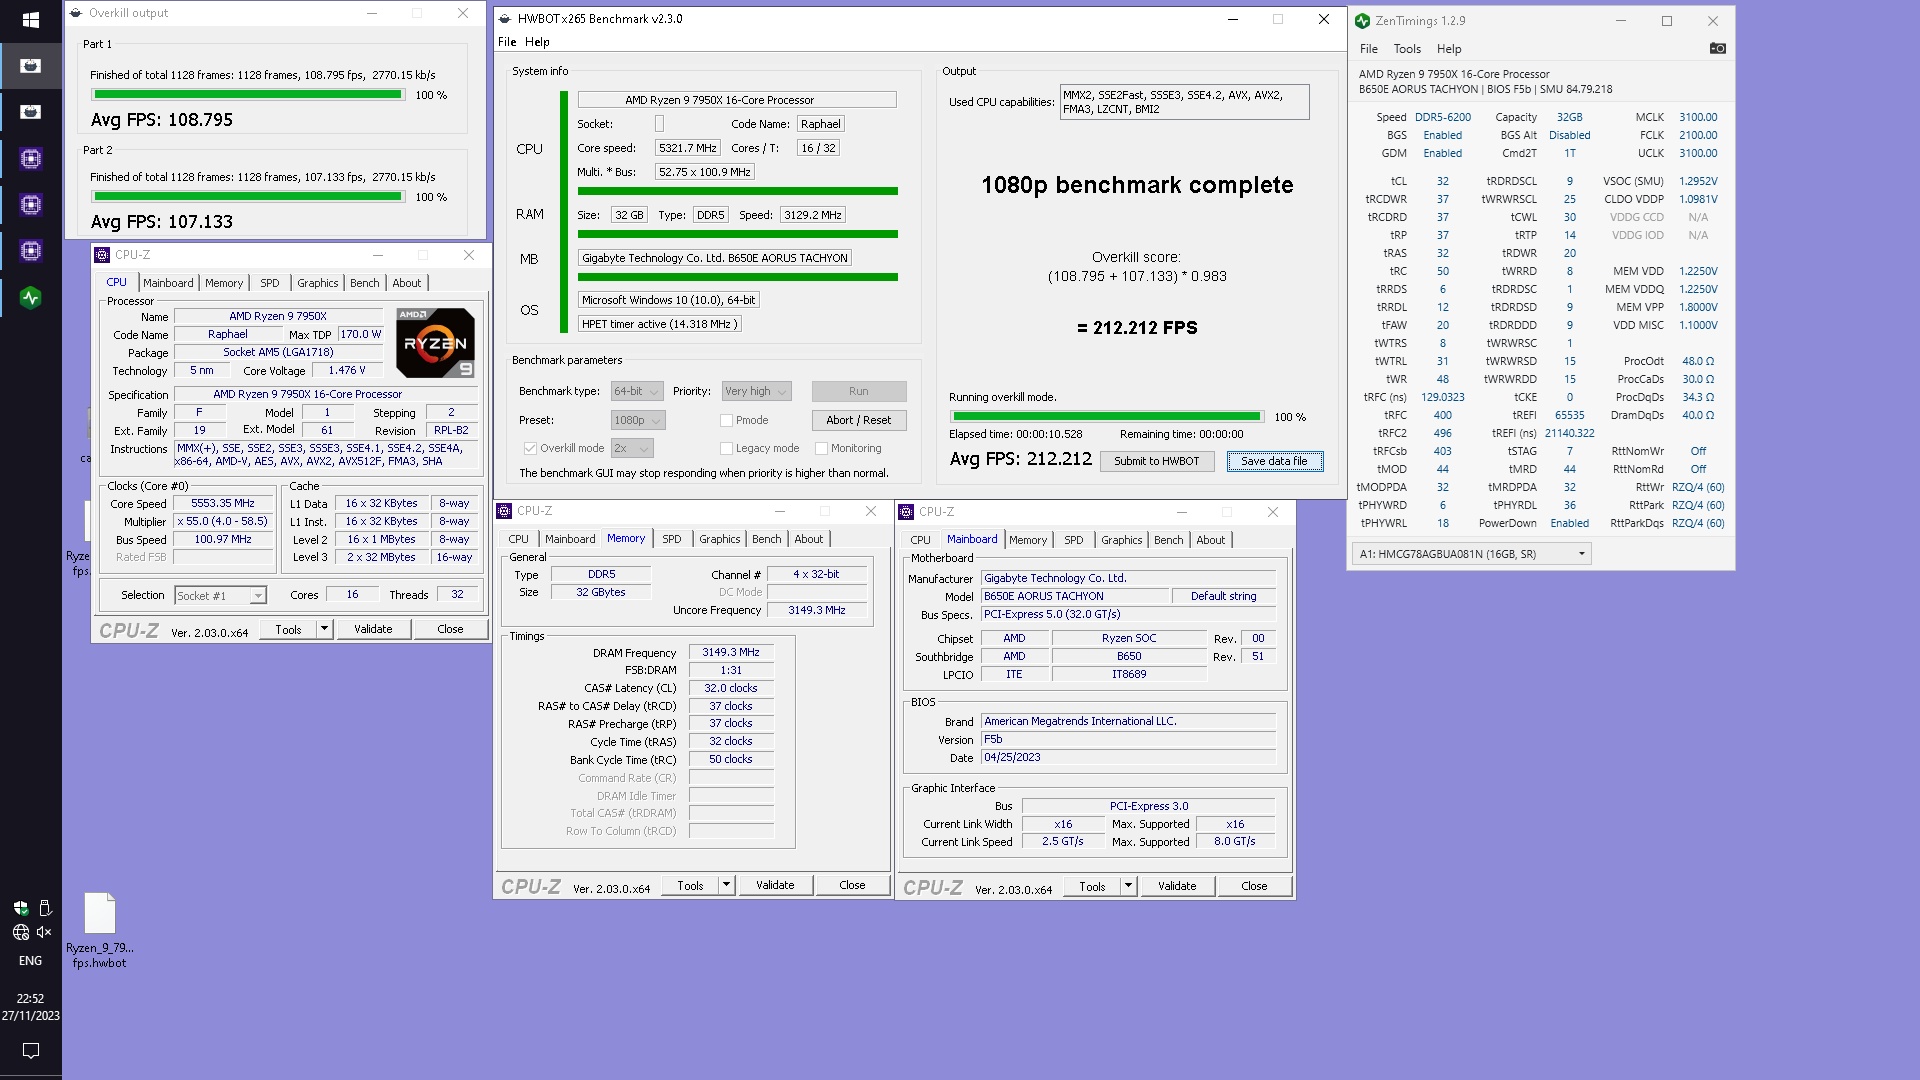1920x1080 pixels.
Task: Click Validate in CPU-Z CPU window
Action: tap(373, 629)
